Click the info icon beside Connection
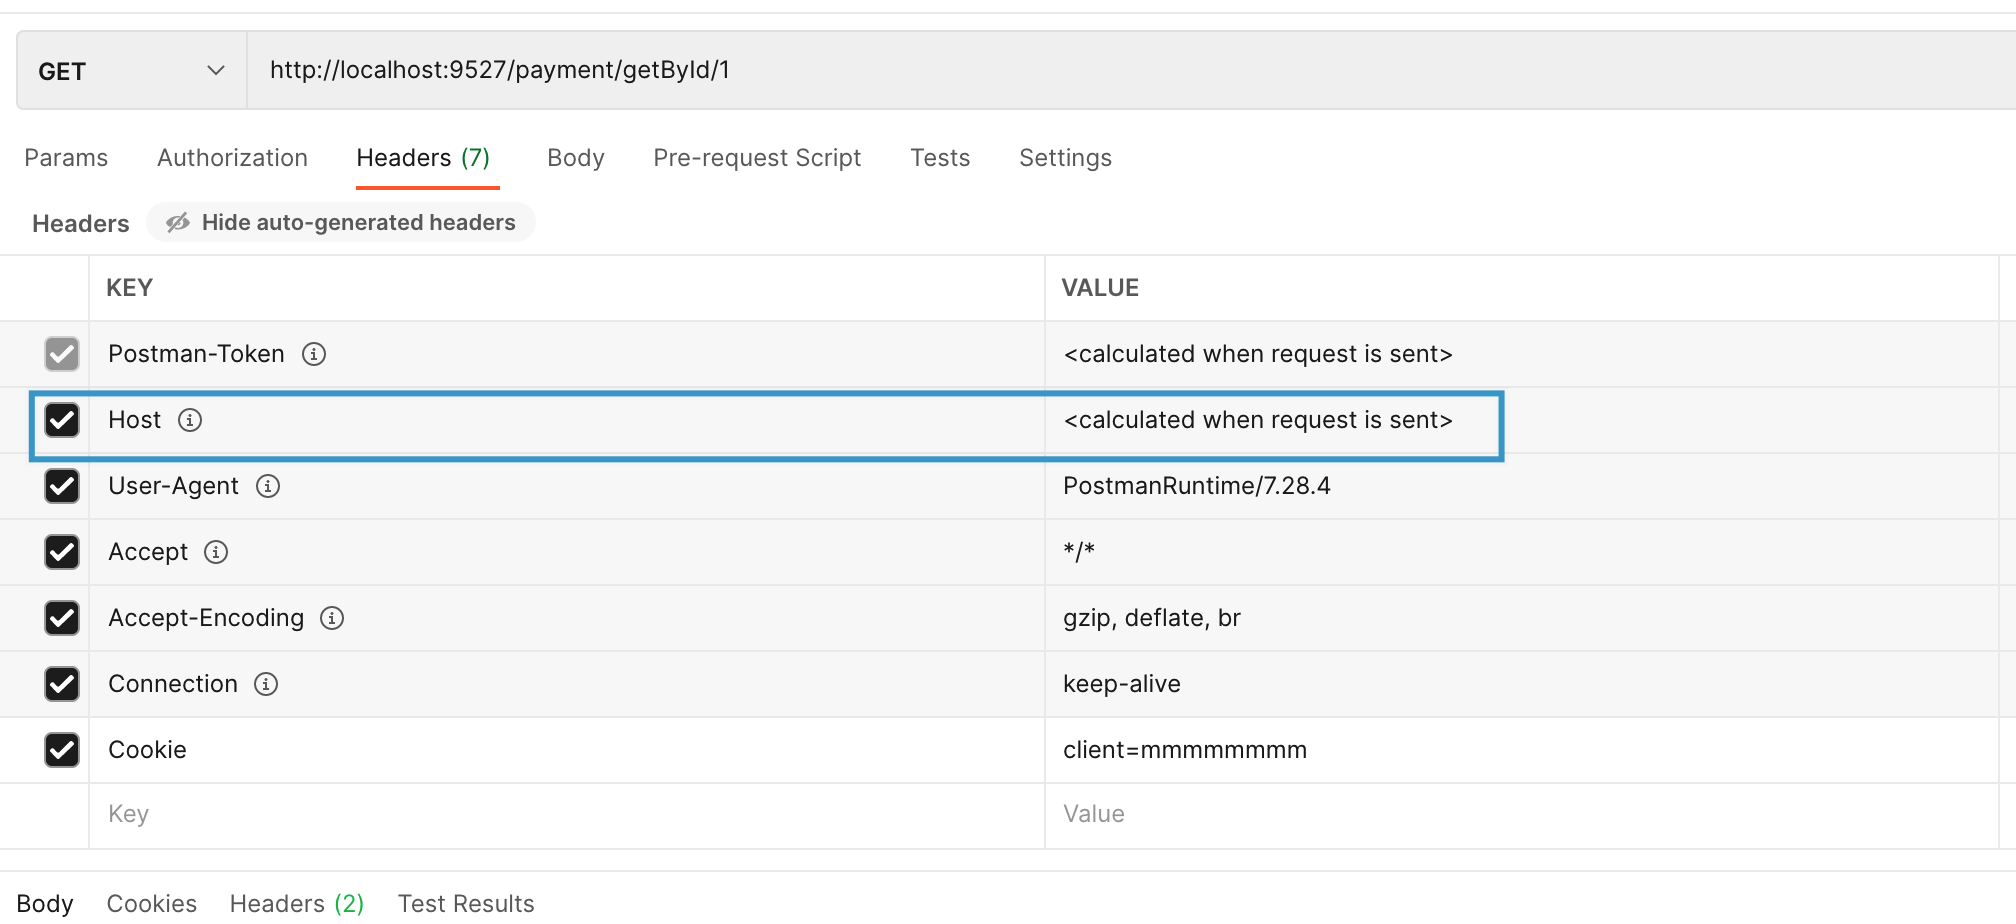This screenshot has width=2016, height=924. 266,684
